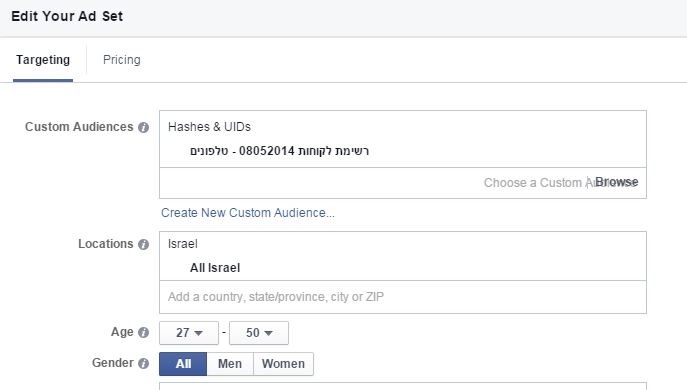Select the Hebrew customer list audience entry

tap(280, 151)
